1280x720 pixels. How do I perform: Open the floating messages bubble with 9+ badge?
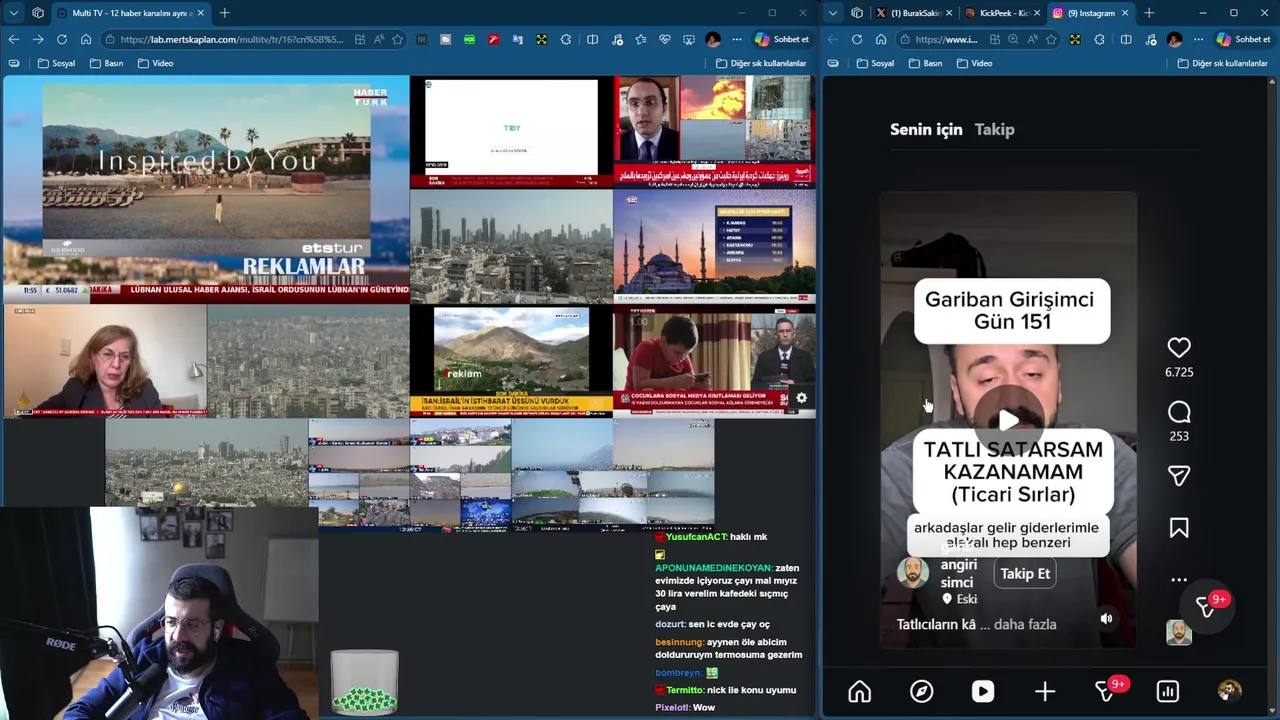[1209, 606]
